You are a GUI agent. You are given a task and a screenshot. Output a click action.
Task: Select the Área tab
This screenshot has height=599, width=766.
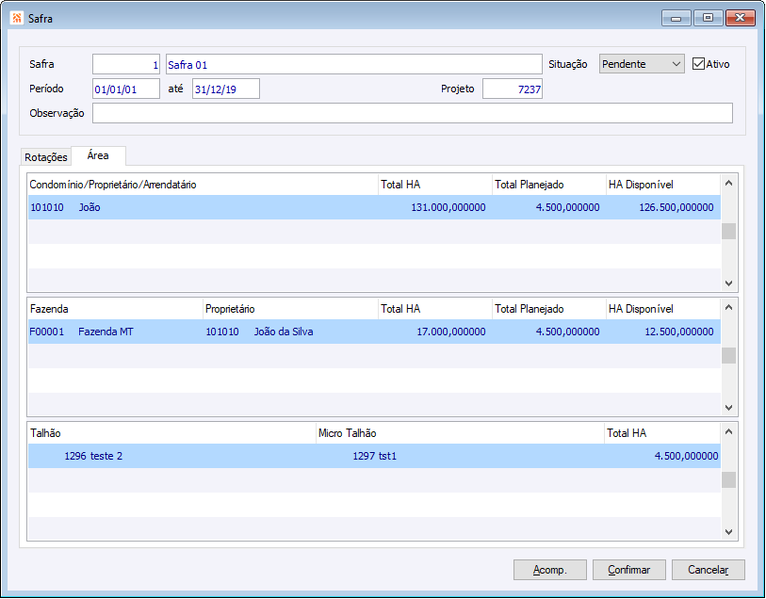98,156
